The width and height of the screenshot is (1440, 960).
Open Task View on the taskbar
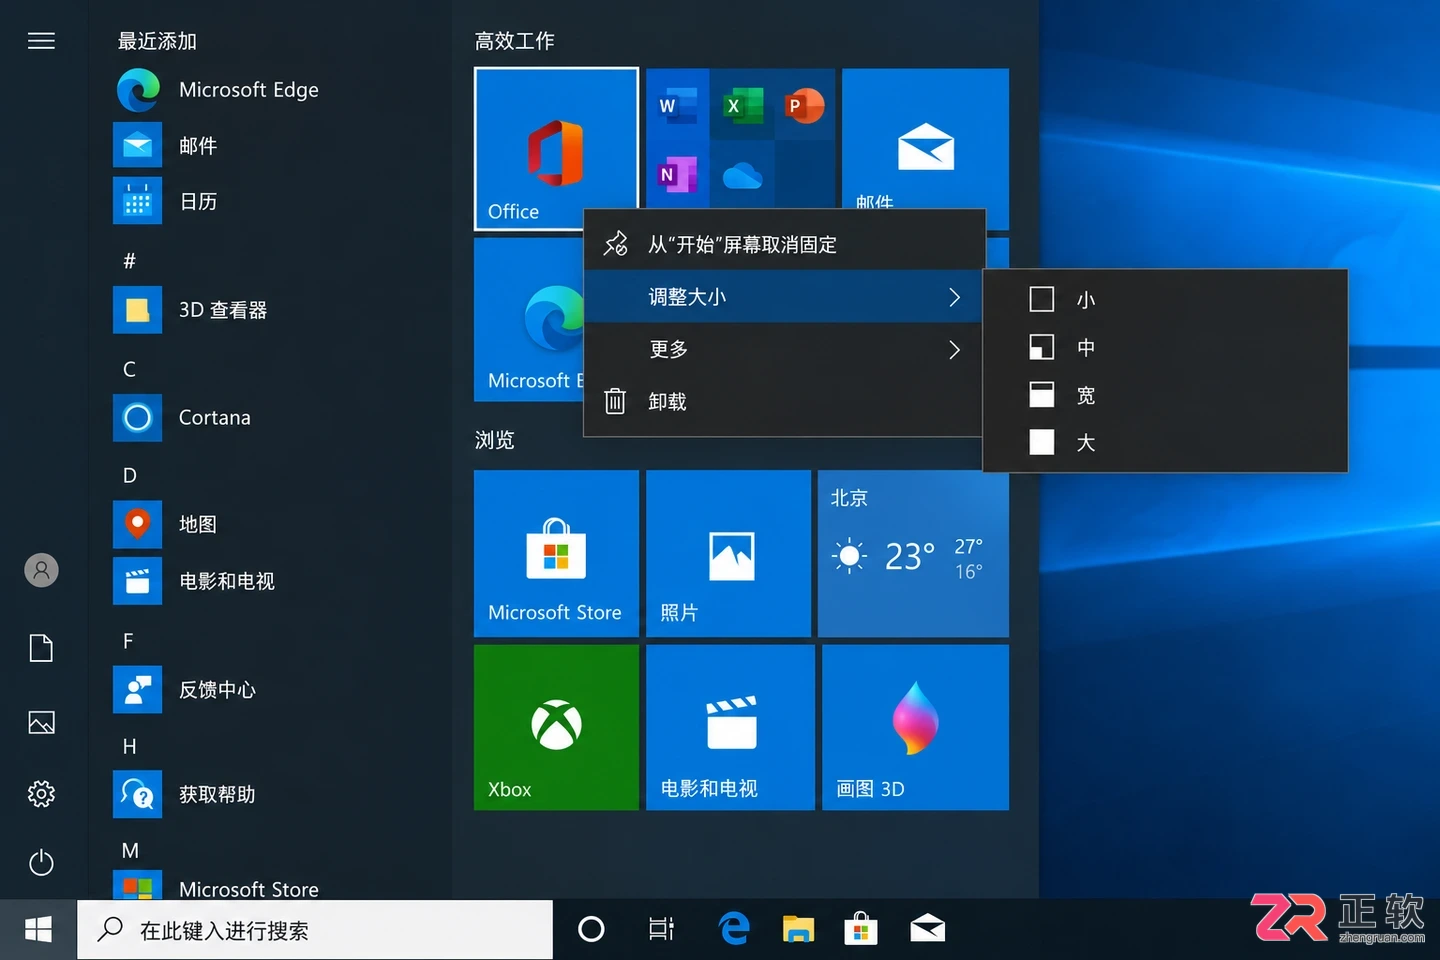(x=661, y=929)
